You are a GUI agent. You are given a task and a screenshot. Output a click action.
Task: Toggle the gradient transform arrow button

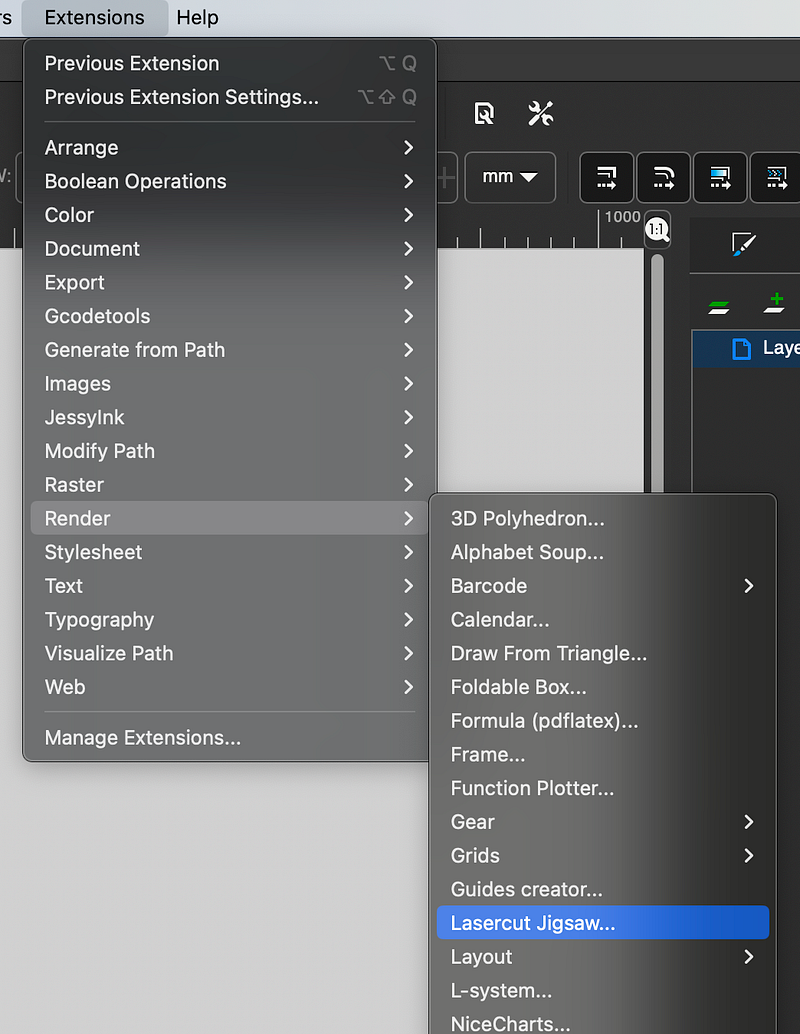point(720,177)
